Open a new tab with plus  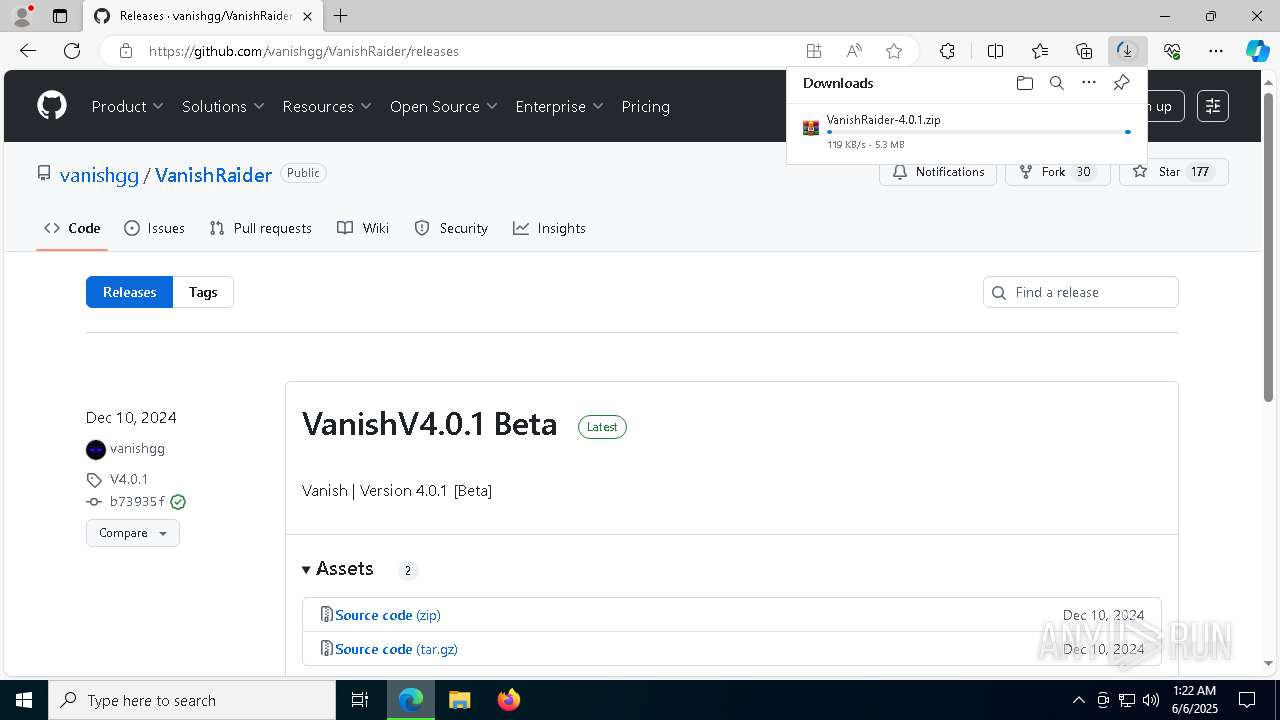pyautogui.click(x=341, y=16)
